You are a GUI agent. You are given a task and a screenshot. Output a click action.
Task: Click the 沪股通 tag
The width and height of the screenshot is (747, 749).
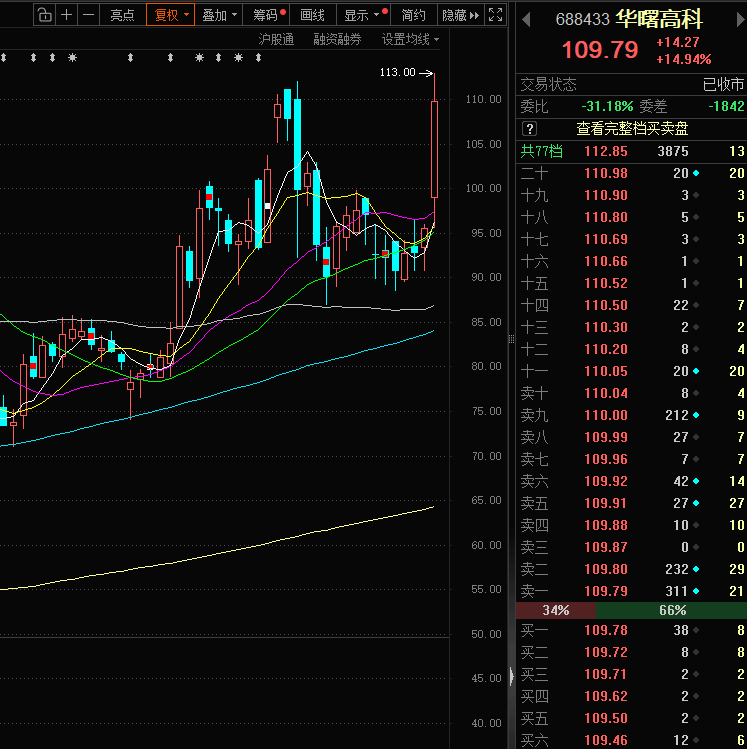[276, 39]
